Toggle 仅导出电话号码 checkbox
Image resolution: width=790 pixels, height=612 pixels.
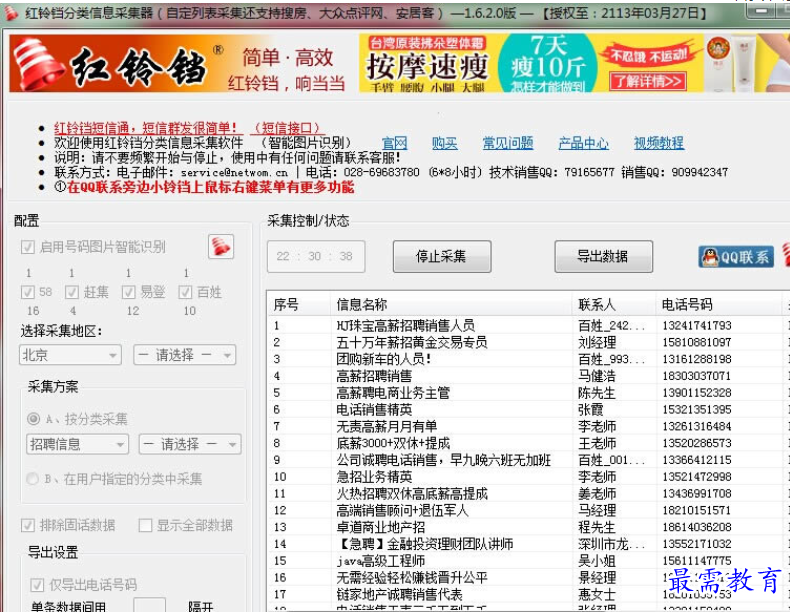[37, 585]
